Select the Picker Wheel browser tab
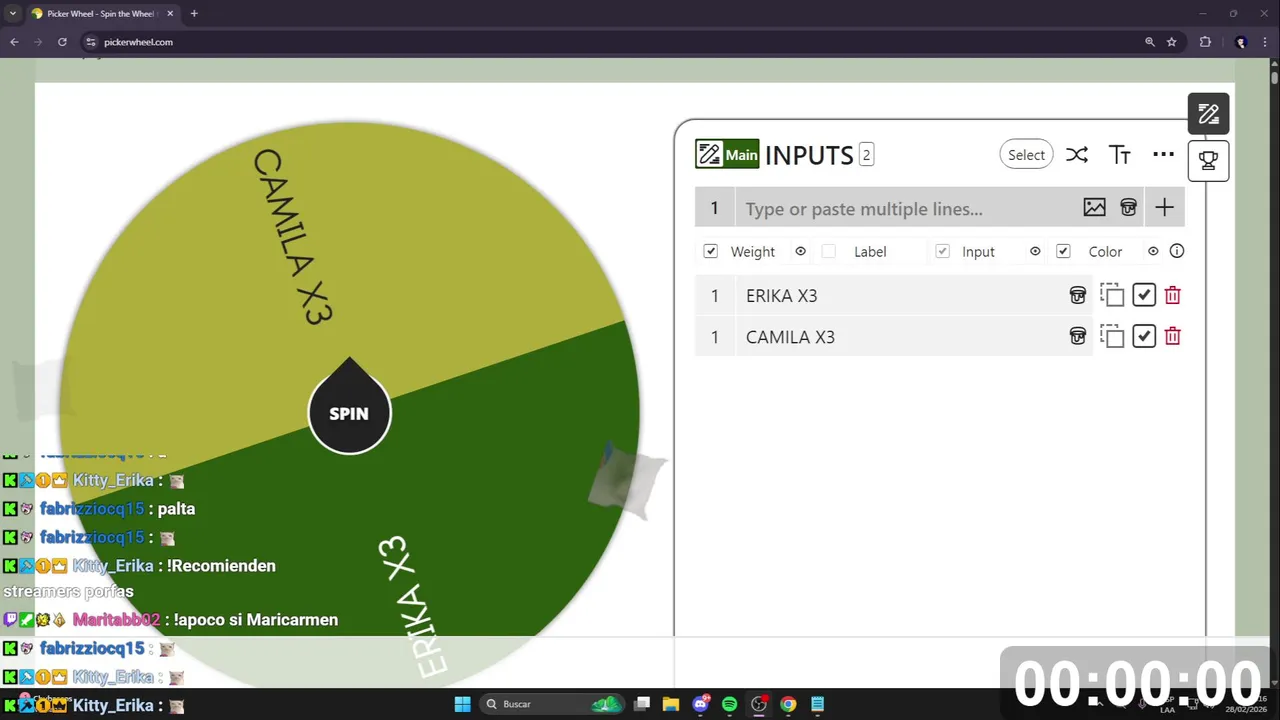This screenshot has height=720, width=1280. click(x=102, y=14)
